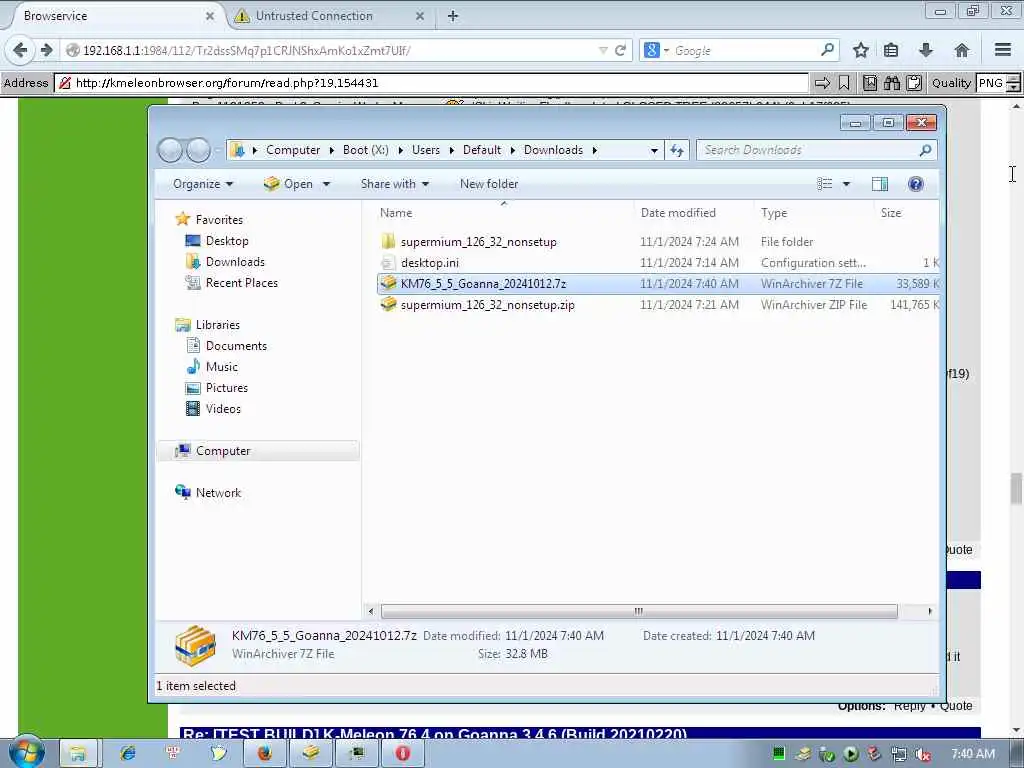Select Videos library
The width and height of the screenshot is (1024, 768).
pos(223,409)
